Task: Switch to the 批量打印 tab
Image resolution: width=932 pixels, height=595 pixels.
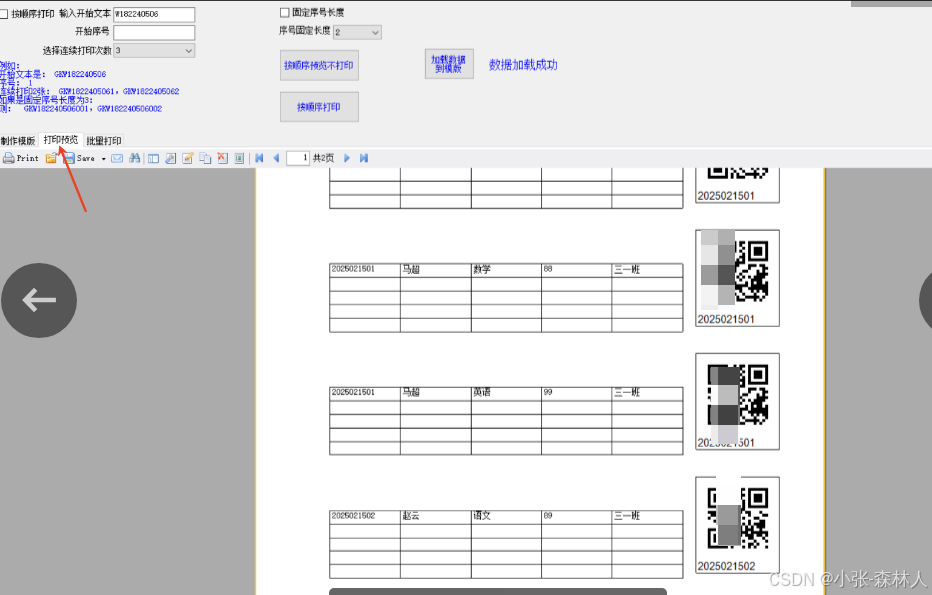Action: tap(103, 141)
